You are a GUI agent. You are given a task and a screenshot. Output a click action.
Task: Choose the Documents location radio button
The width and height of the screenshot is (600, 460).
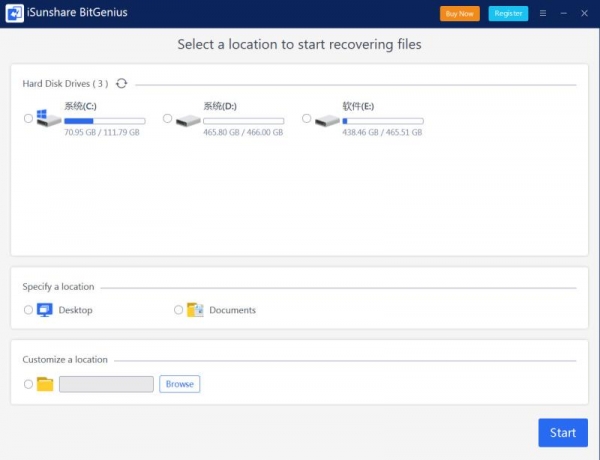point(178,310)
